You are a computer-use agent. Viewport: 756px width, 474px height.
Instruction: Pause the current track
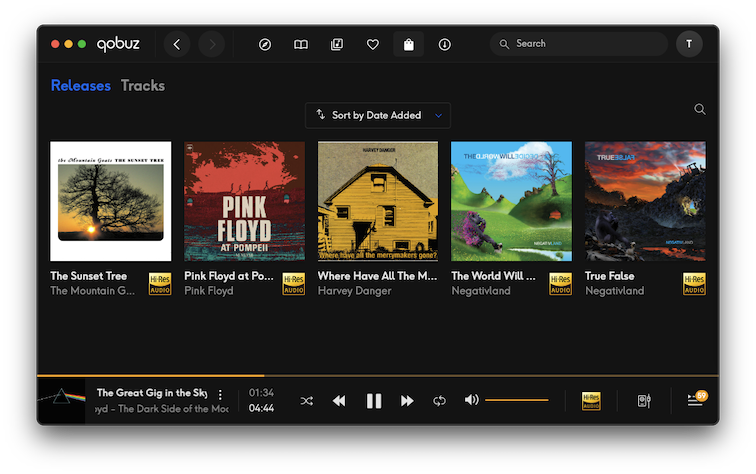point(374,401)
